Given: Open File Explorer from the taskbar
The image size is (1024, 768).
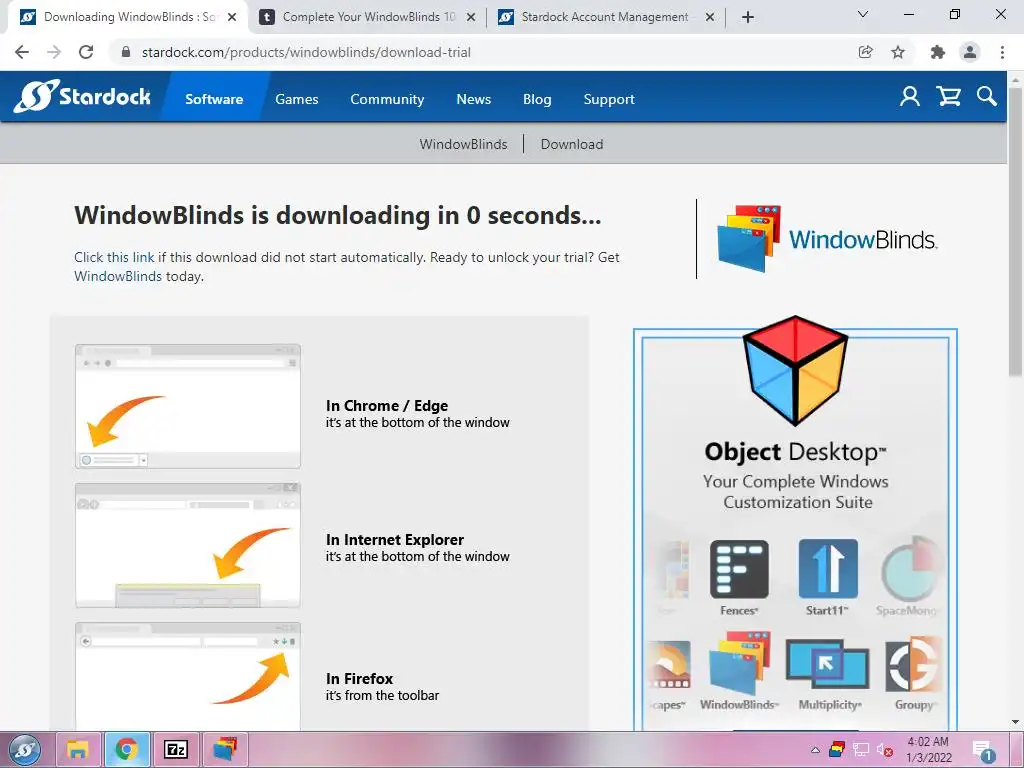Looking at the screenshot, I should pos(77,749).
